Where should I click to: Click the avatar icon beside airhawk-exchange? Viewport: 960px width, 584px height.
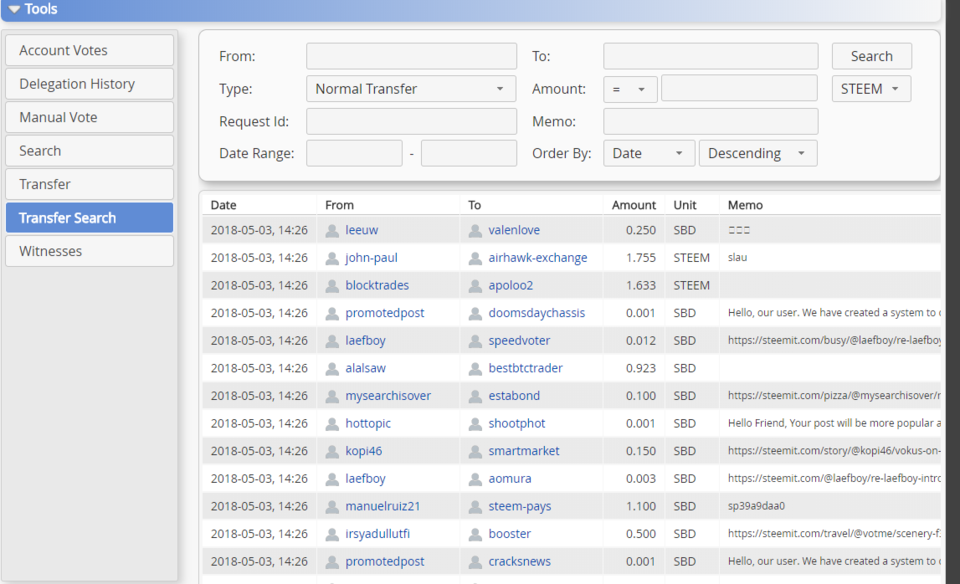476,258
